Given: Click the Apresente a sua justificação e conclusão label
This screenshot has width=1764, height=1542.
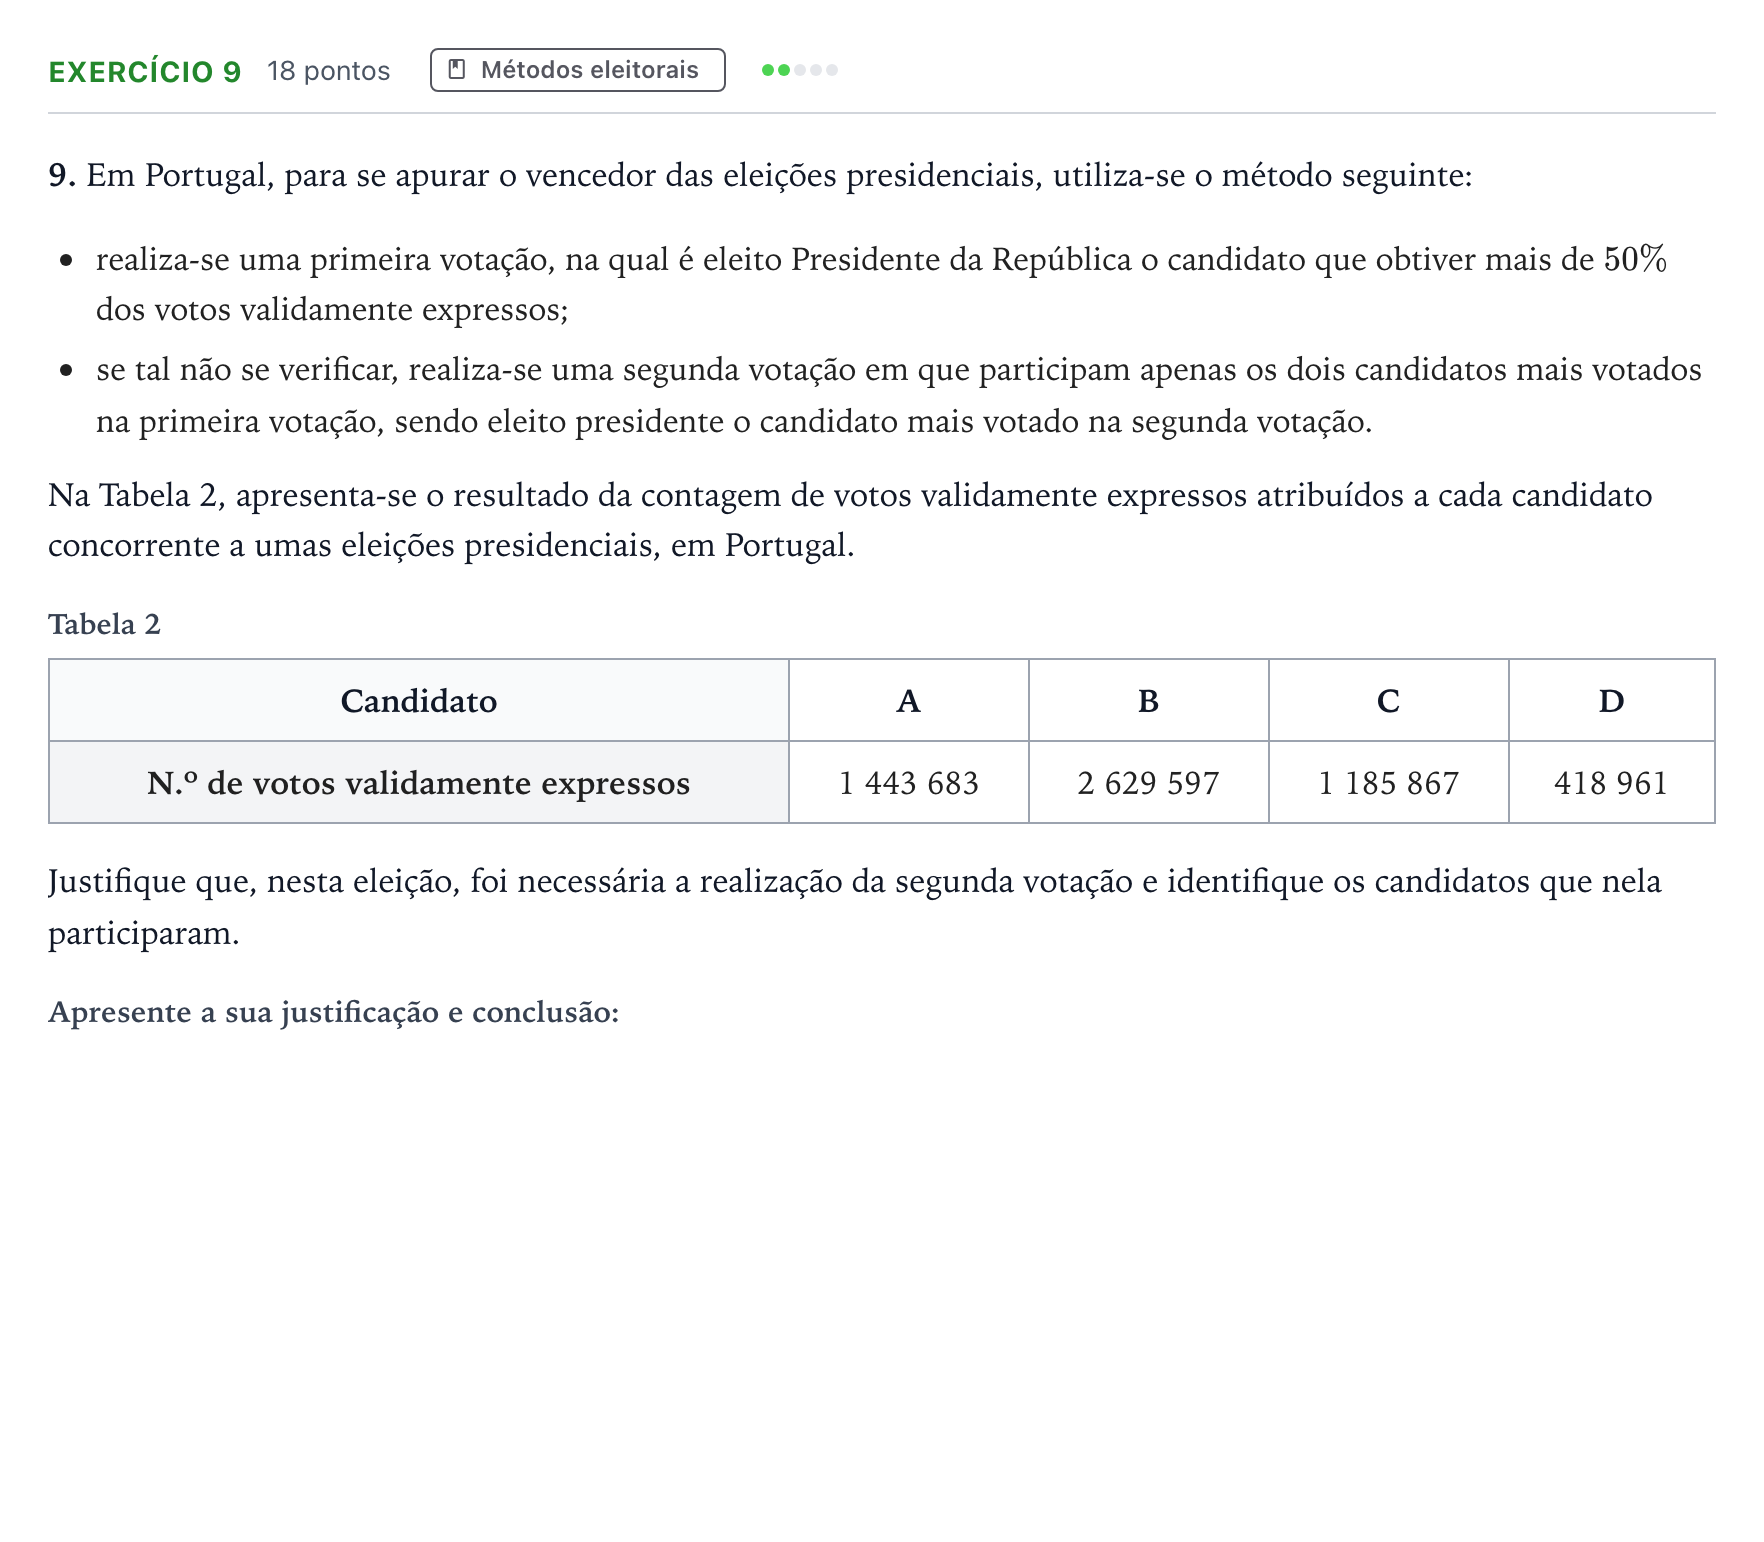Looking at the screenshot, I should [334, 1012].
